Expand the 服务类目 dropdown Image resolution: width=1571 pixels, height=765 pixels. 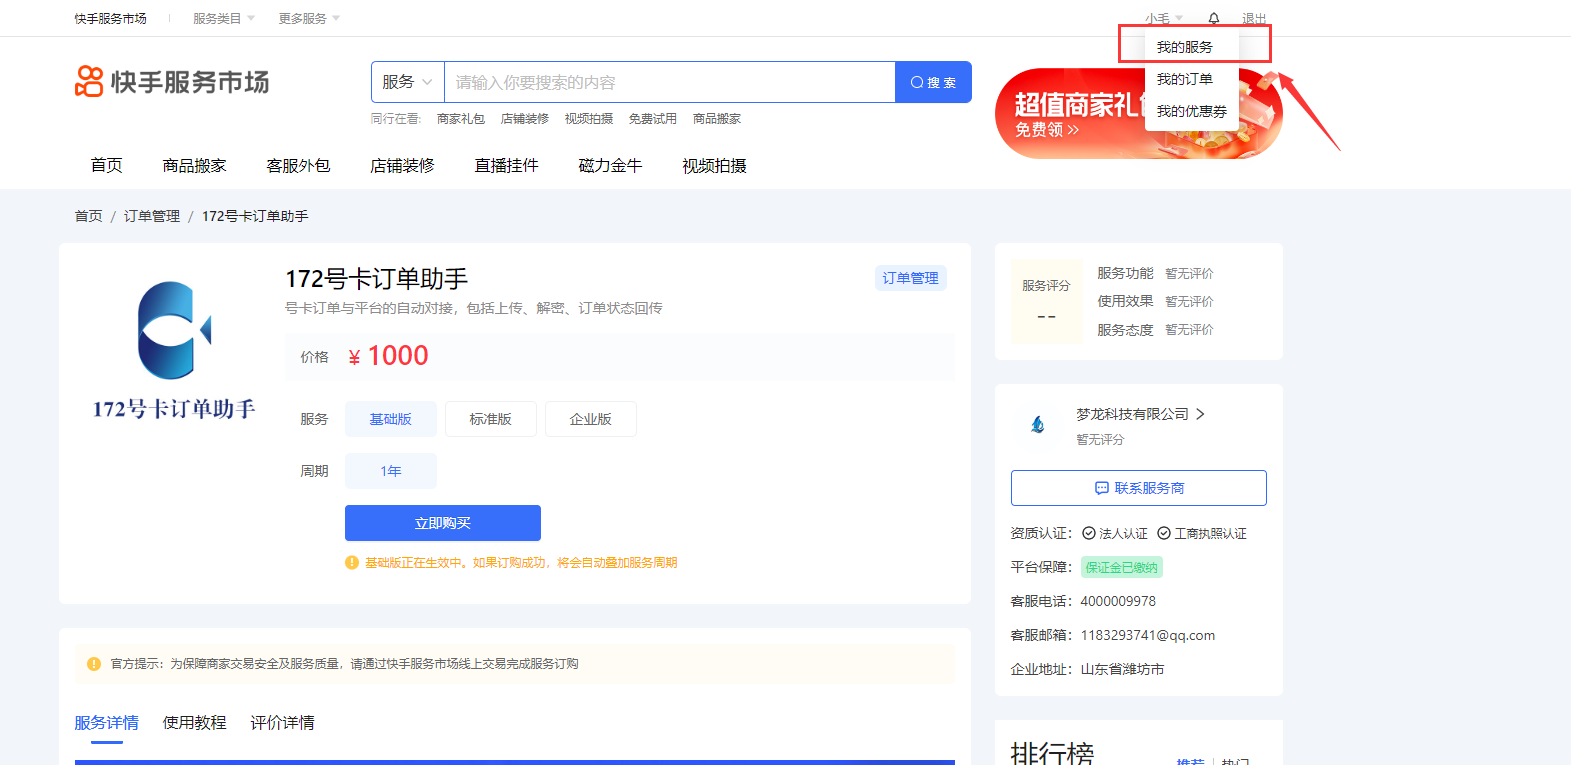pos(224,18)
